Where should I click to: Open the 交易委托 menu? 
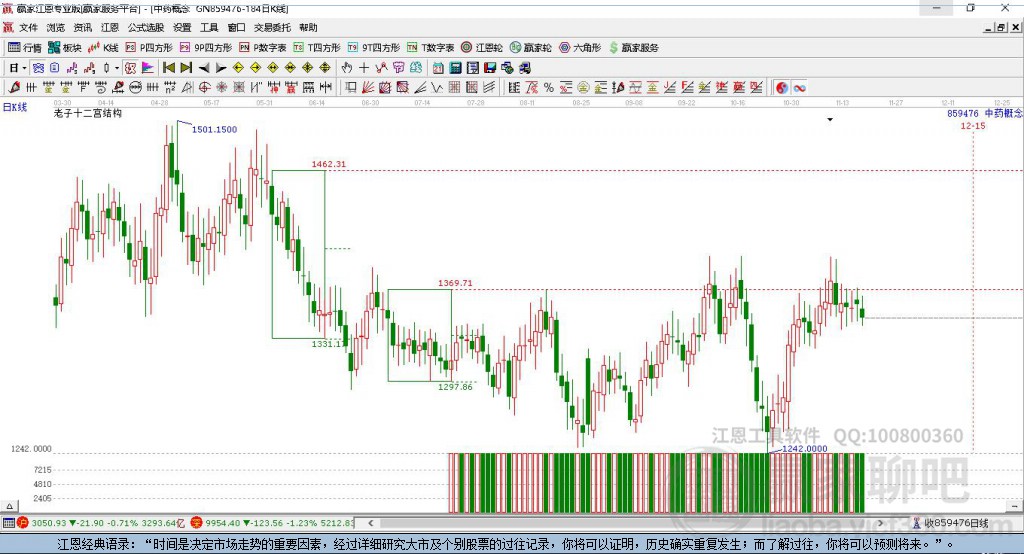272,28
